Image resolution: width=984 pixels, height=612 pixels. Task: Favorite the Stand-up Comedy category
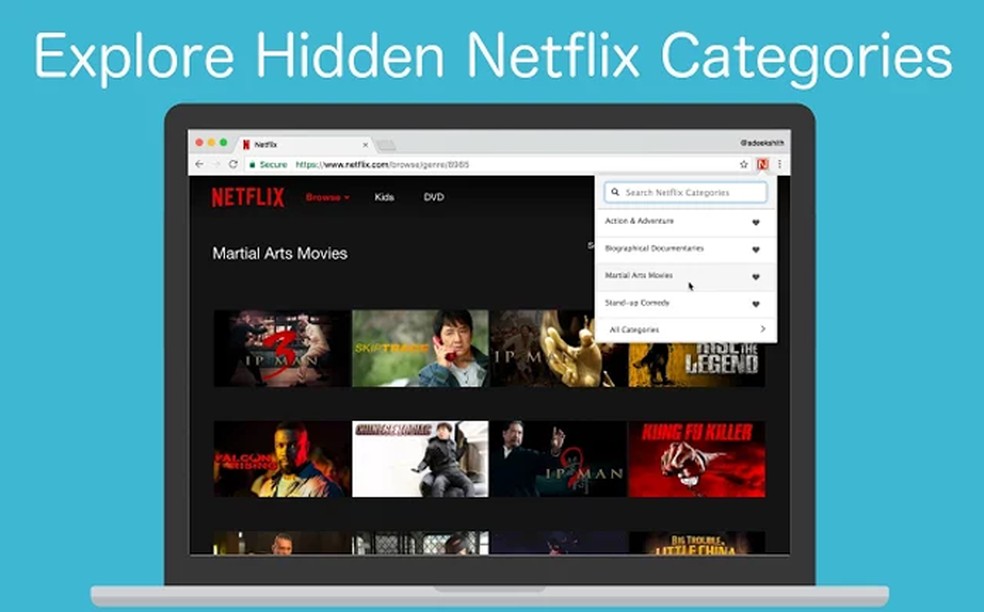click(x=756, y=302)
